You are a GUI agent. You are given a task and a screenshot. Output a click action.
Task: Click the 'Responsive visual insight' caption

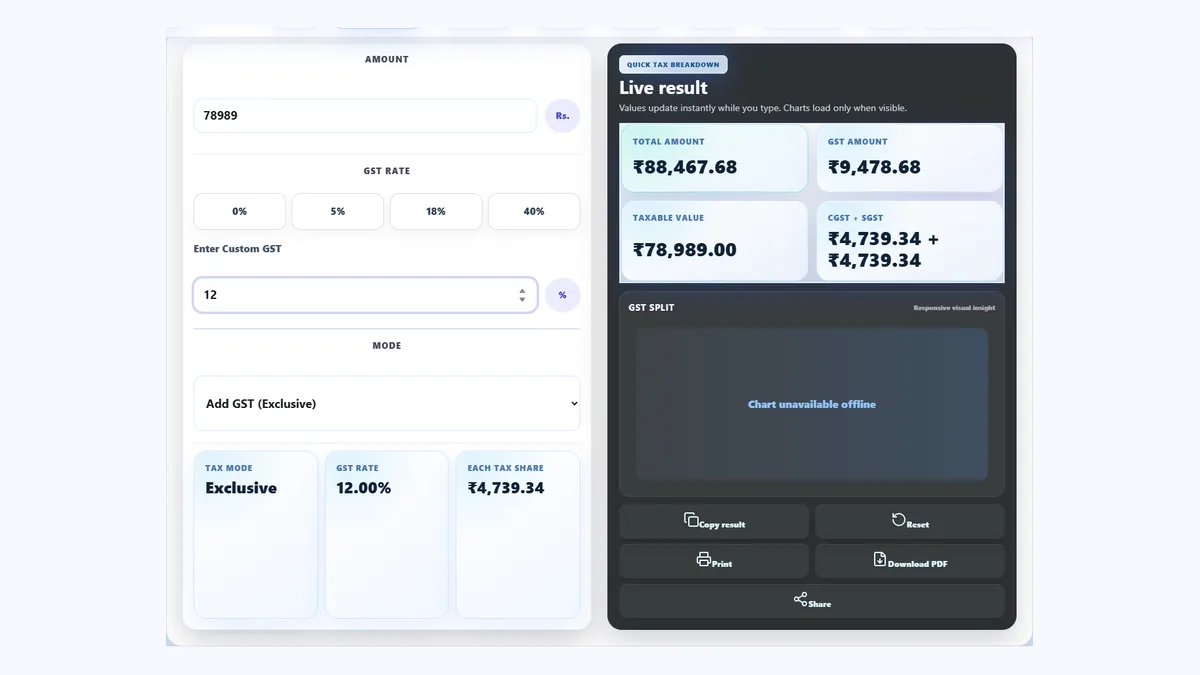click(x=954, y=308)
